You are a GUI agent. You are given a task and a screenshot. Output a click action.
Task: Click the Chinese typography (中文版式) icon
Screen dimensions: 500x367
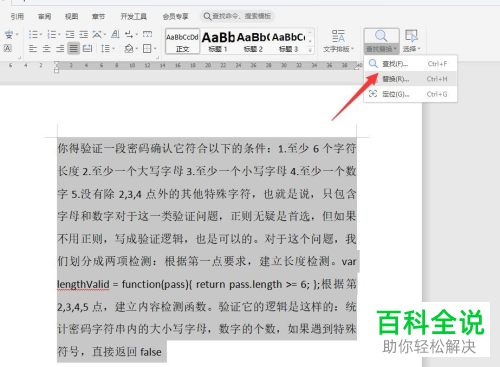click(97, 34)
